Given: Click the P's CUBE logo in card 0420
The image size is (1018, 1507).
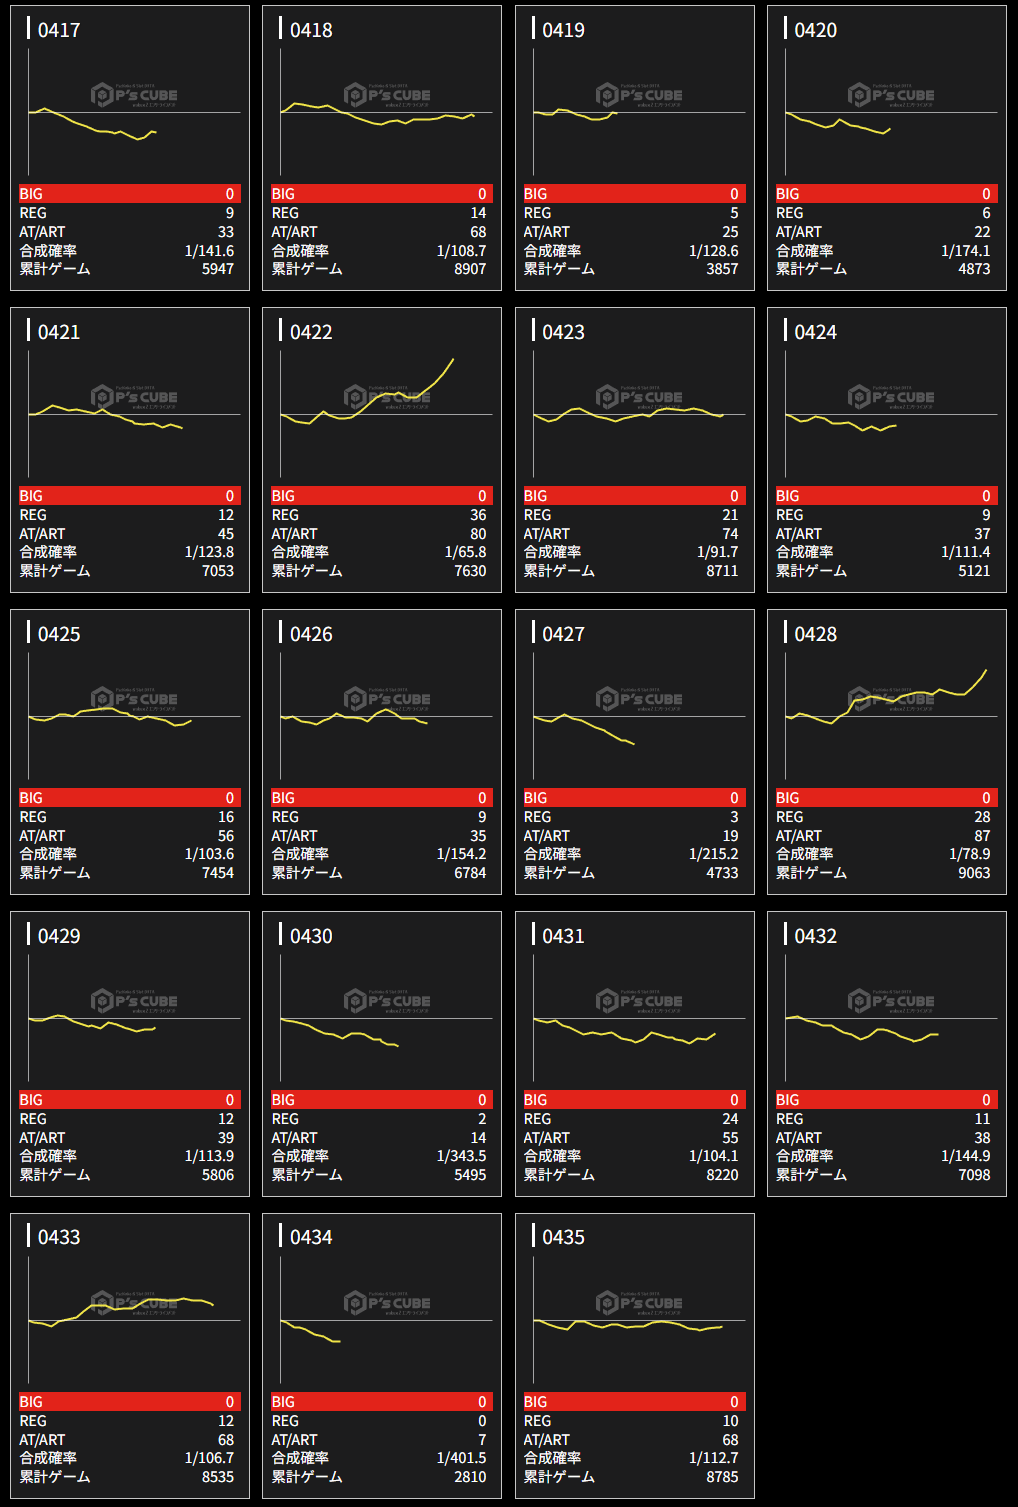Looking at the screenshot, I should 890,95.
